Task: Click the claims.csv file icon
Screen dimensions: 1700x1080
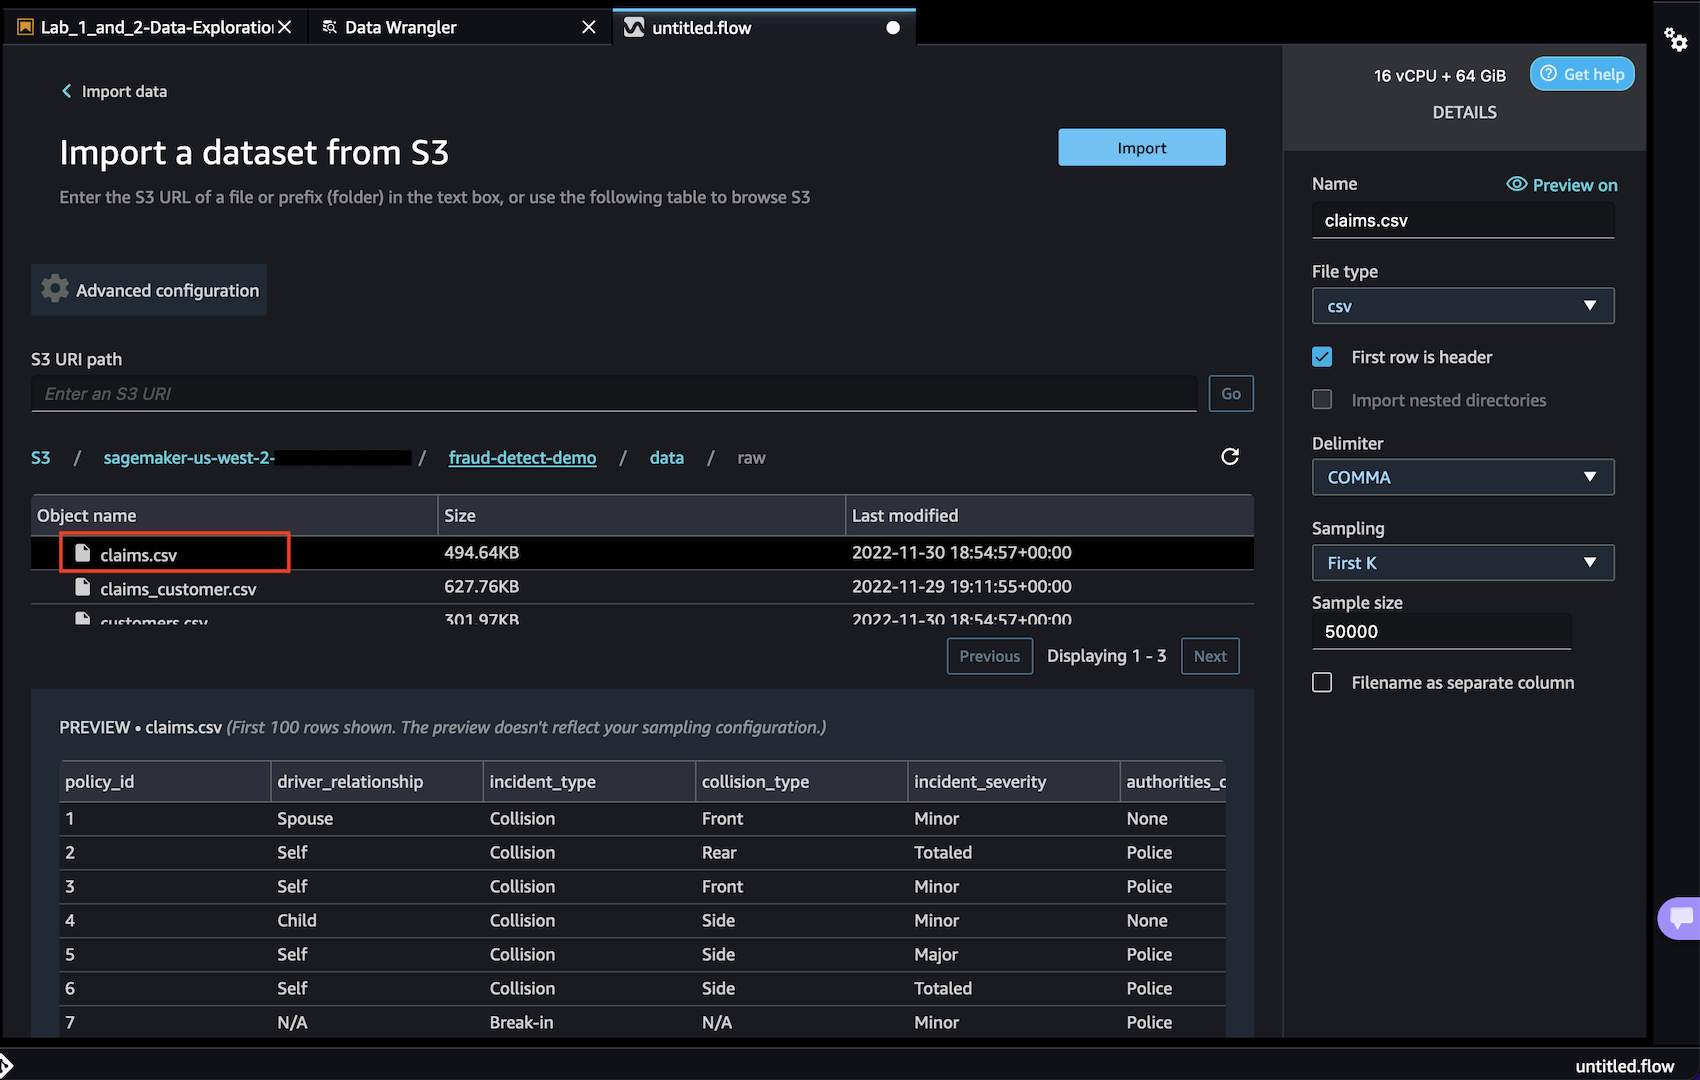Action: point(83,553)
